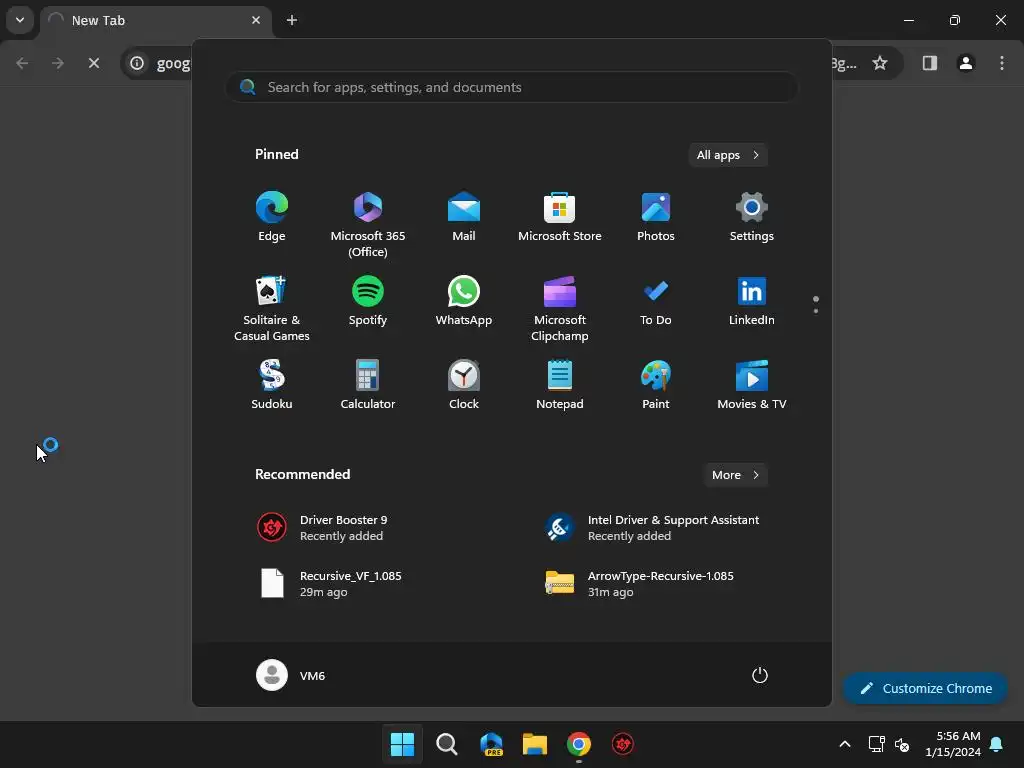Launch Calculator
Screen dimensions: 1024x768
(368, 385)
